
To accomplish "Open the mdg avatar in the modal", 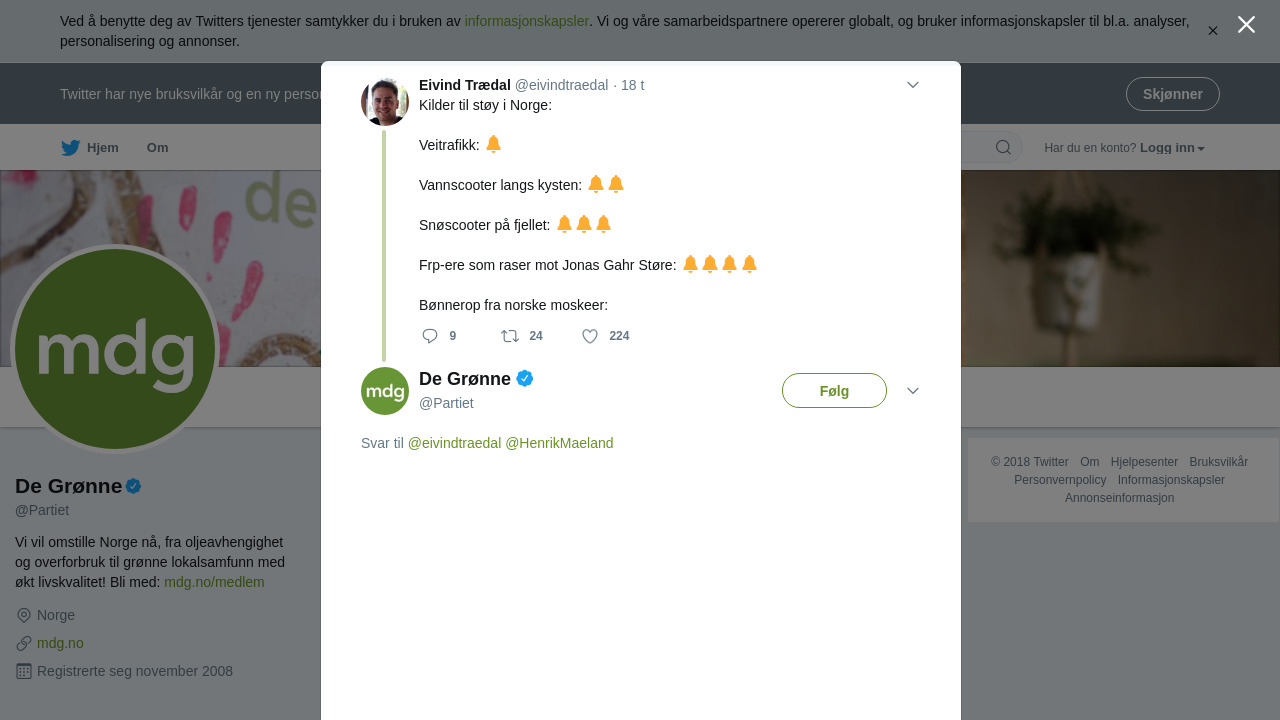I will [x=385, y=391].
